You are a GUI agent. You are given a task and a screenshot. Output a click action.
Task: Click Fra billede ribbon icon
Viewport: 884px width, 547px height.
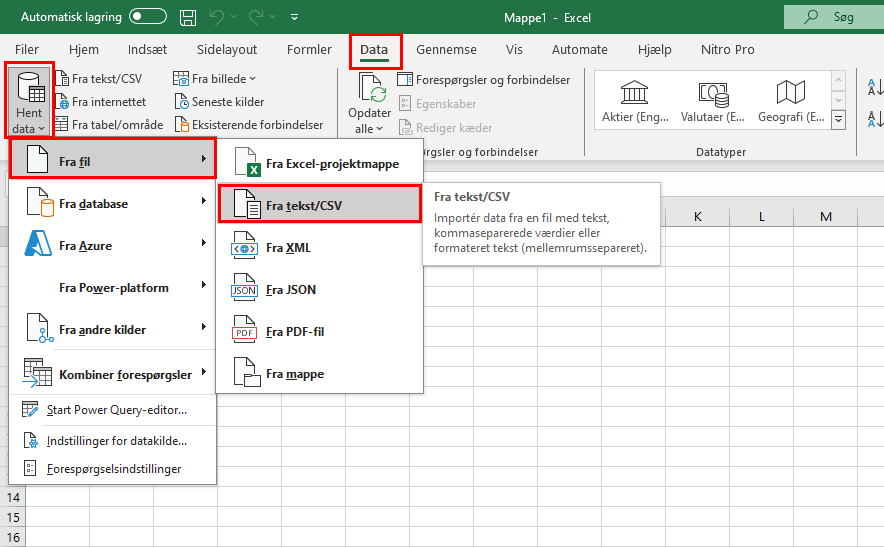(181, 78)
